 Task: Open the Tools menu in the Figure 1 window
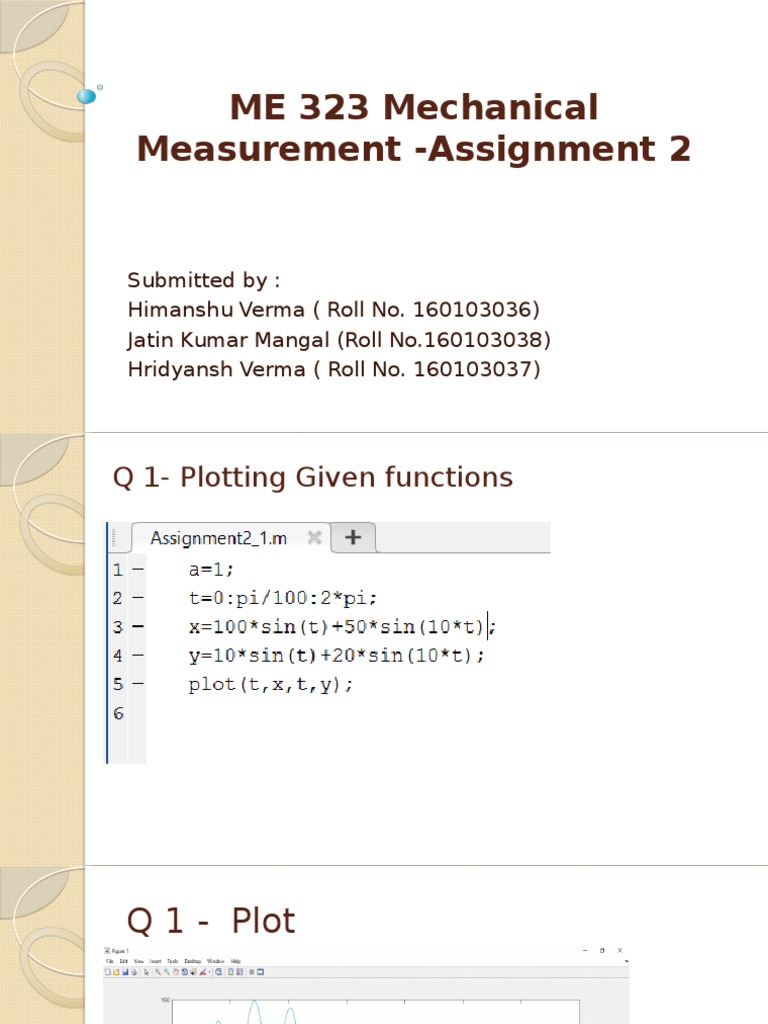(x=172, y=961)
